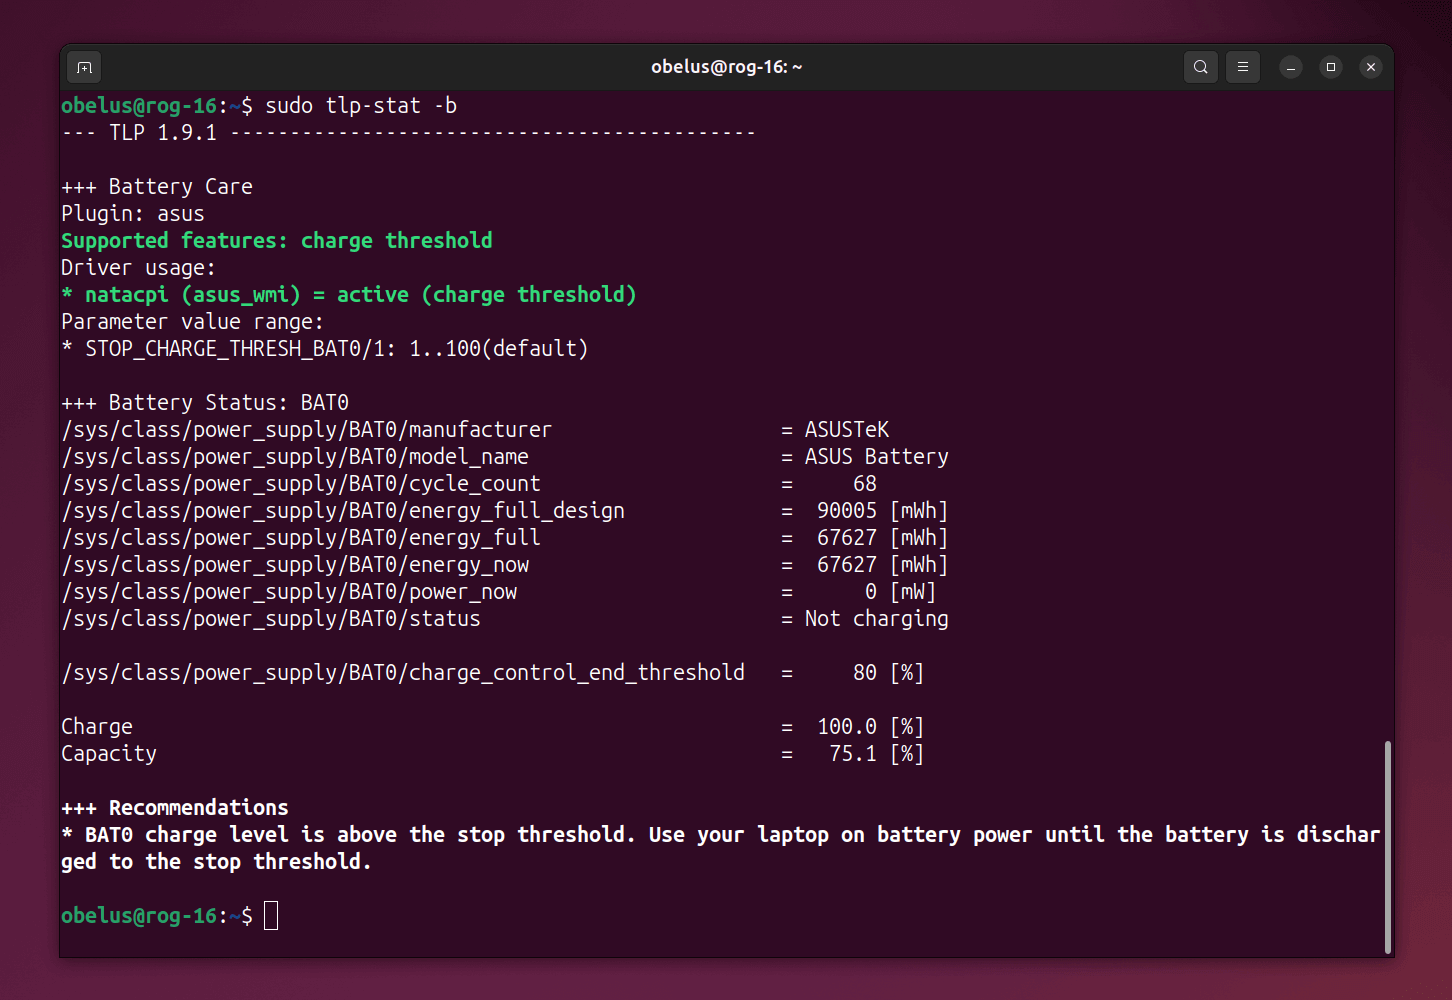This screenshot has height=1000, width=1452.
Task: Click the Capacity value 75.1
Action: (852, 754)
